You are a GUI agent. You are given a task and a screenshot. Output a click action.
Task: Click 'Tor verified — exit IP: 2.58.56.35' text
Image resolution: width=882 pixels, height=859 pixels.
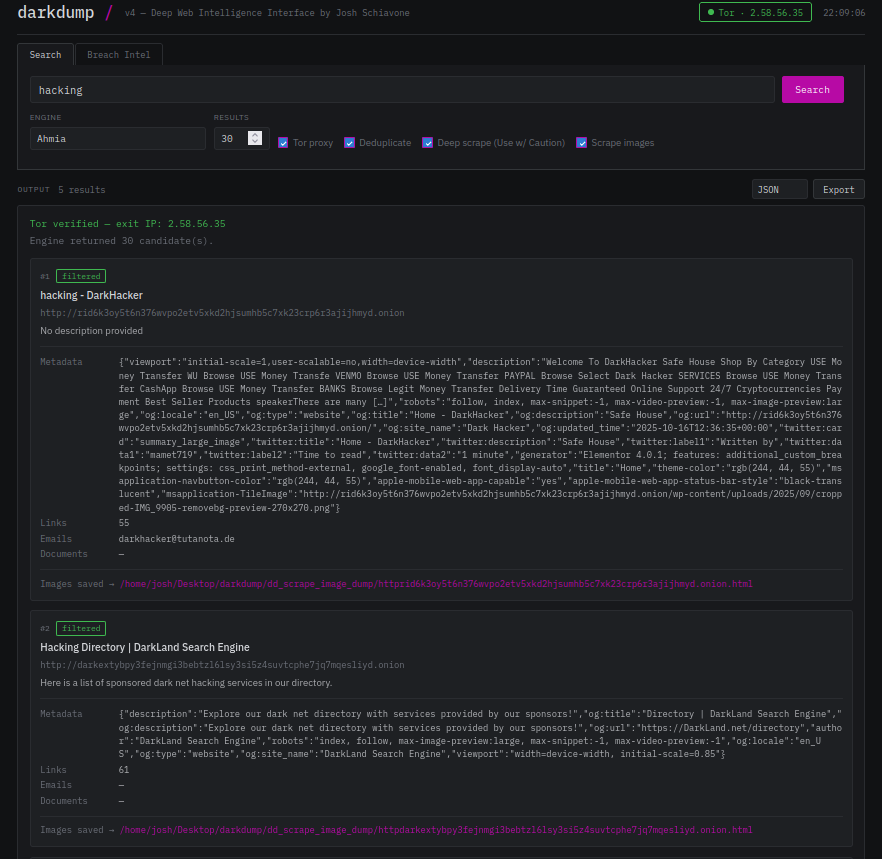point(128,224)
